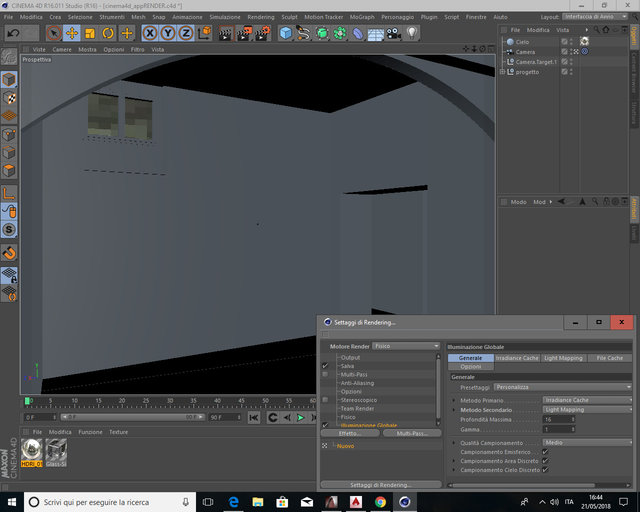Switch to the Irradiance Cache tab
640x512 pixels.
point(517,358)
